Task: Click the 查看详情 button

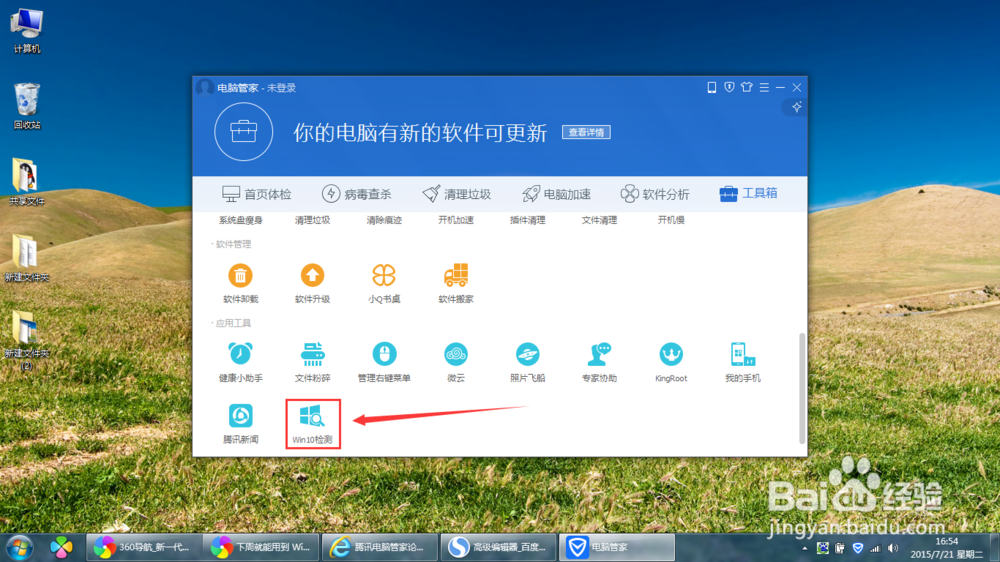Action: coord(586,132)
